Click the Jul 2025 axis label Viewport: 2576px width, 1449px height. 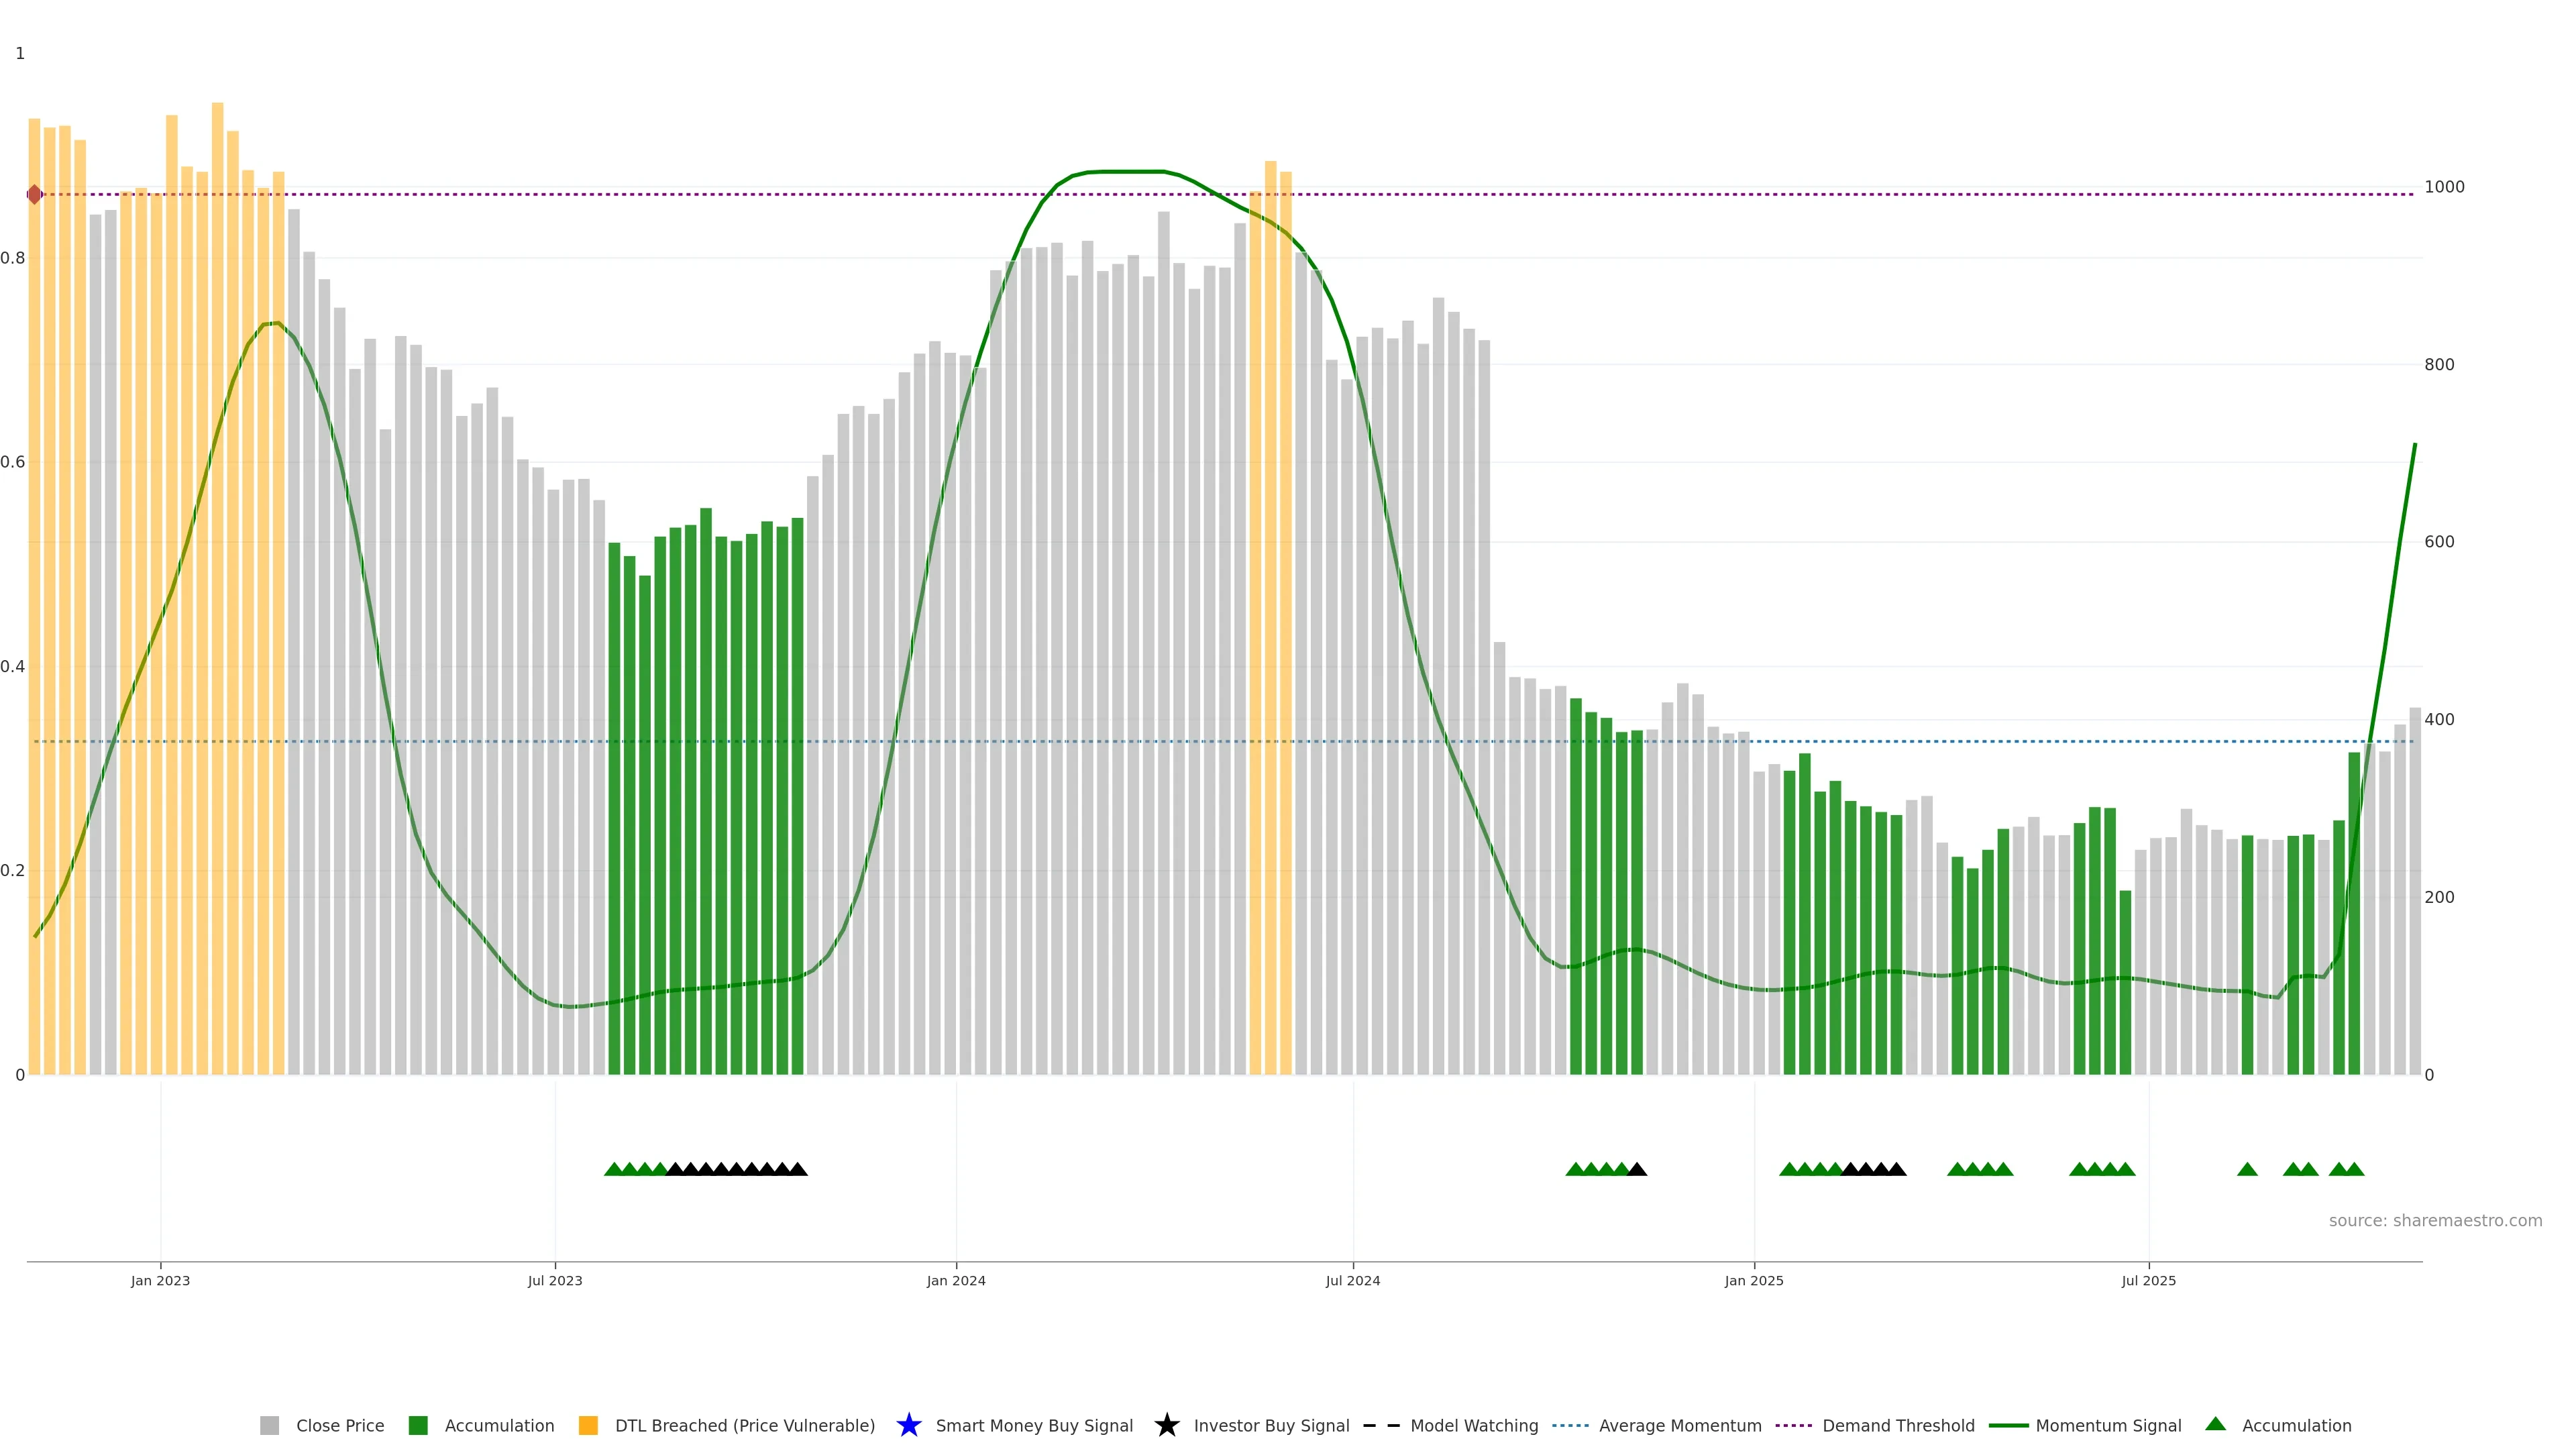coord(2148,1280)
